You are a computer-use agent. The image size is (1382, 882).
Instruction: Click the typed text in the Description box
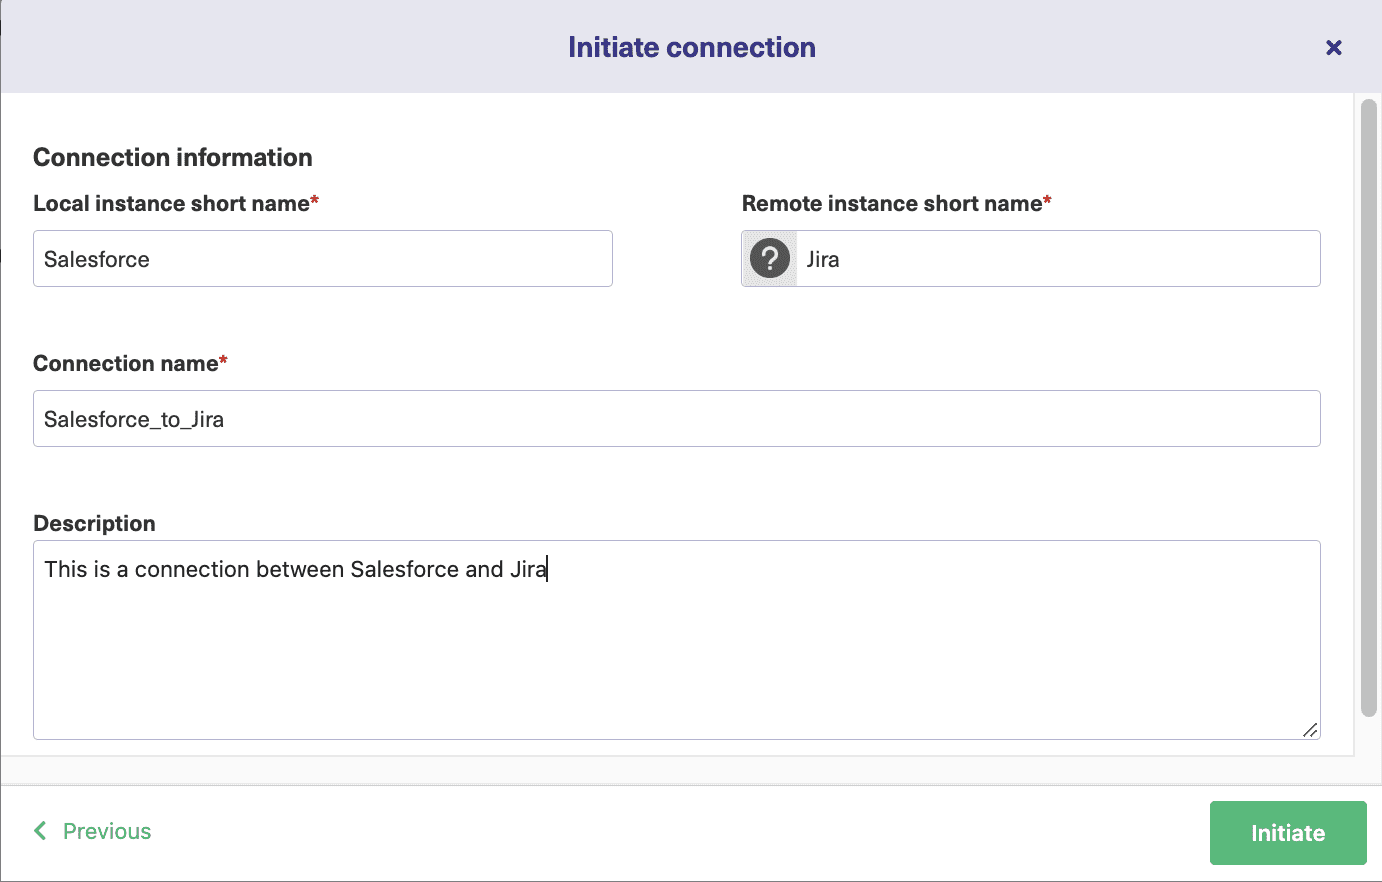295,569
